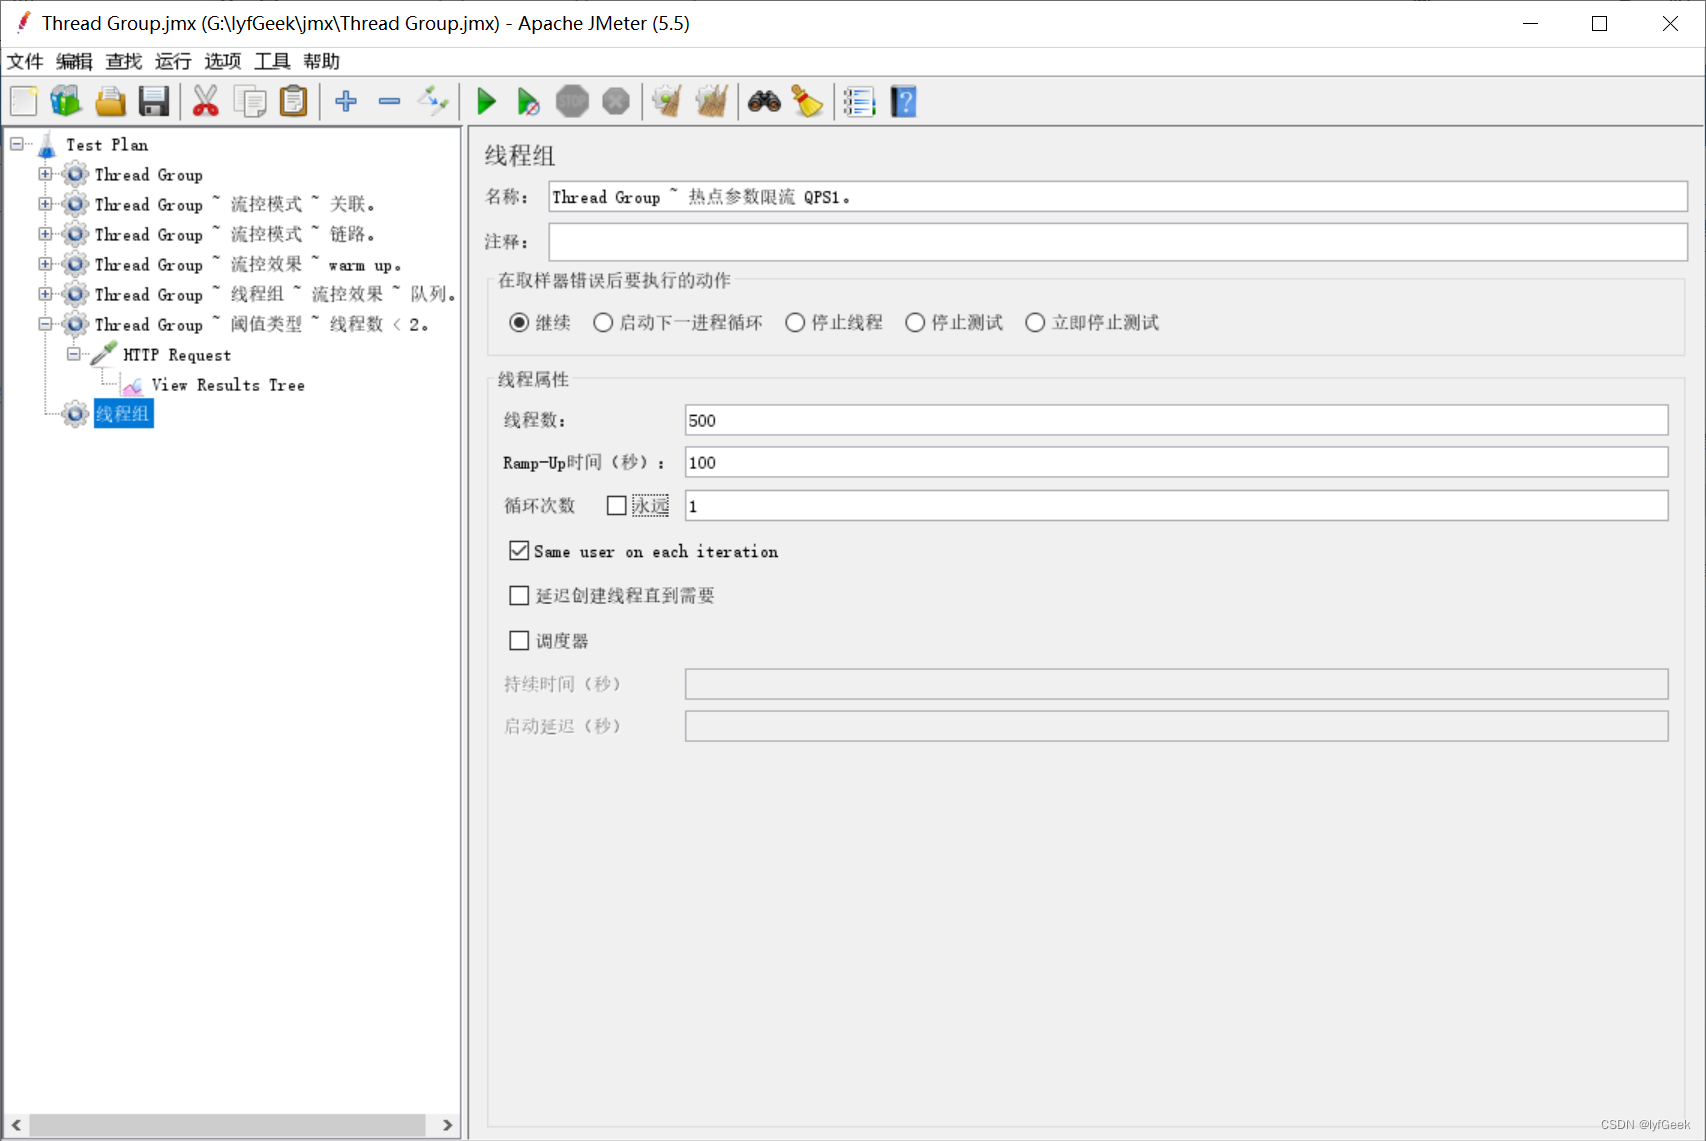The height and width of the screenshot is (1141, 1706).
Task: Click the gear icon of 线程组 node
Action: [x=75, y=414]
